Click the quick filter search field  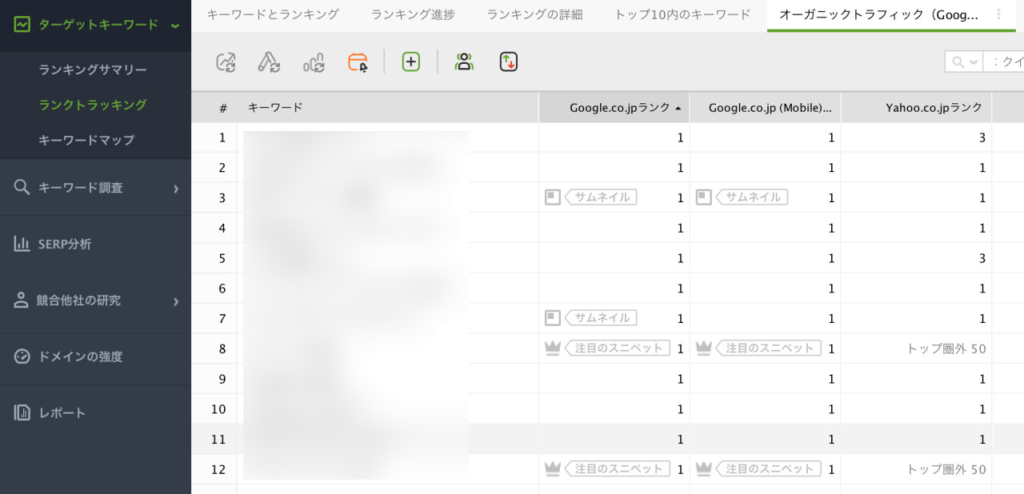(x=1003, y=62)
